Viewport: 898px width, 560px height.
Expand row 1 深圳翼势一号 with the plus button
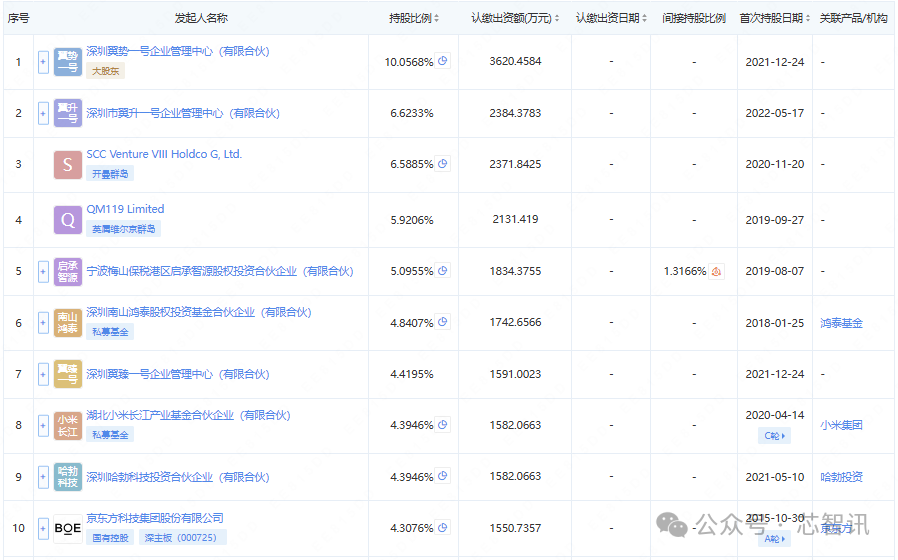(x=43, y=62)
